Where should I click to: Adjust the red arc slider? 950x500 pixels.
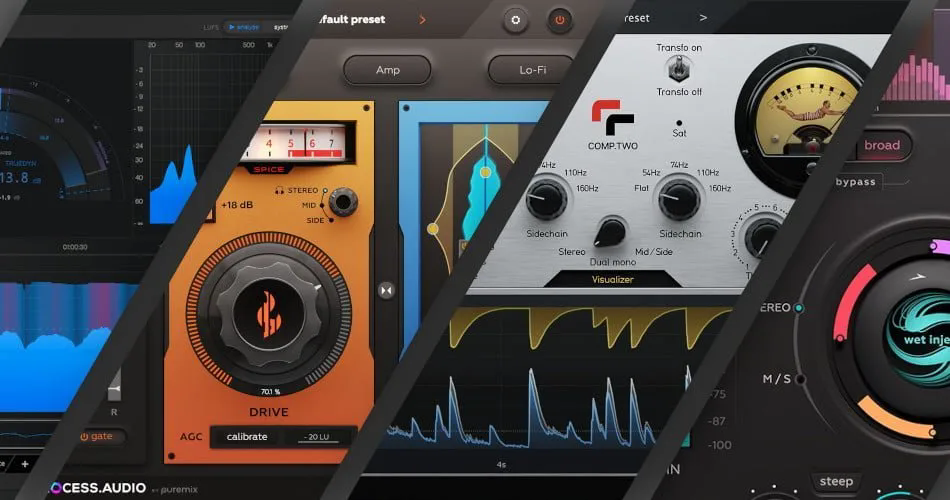[851, 301]
